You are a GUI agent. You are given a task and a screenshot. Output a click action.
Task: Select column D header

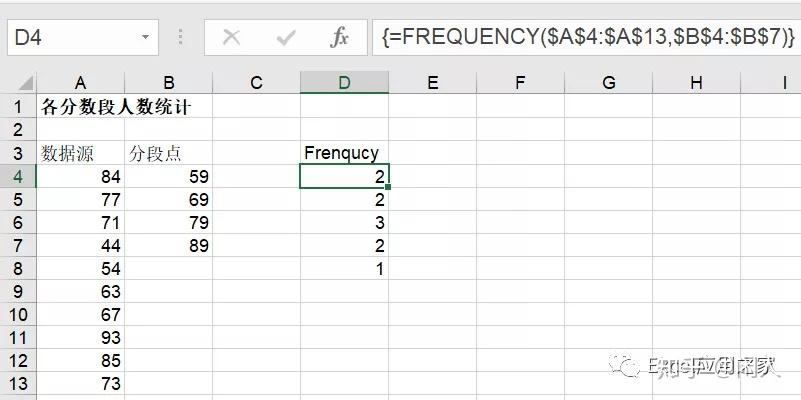(x=344, y=83)
